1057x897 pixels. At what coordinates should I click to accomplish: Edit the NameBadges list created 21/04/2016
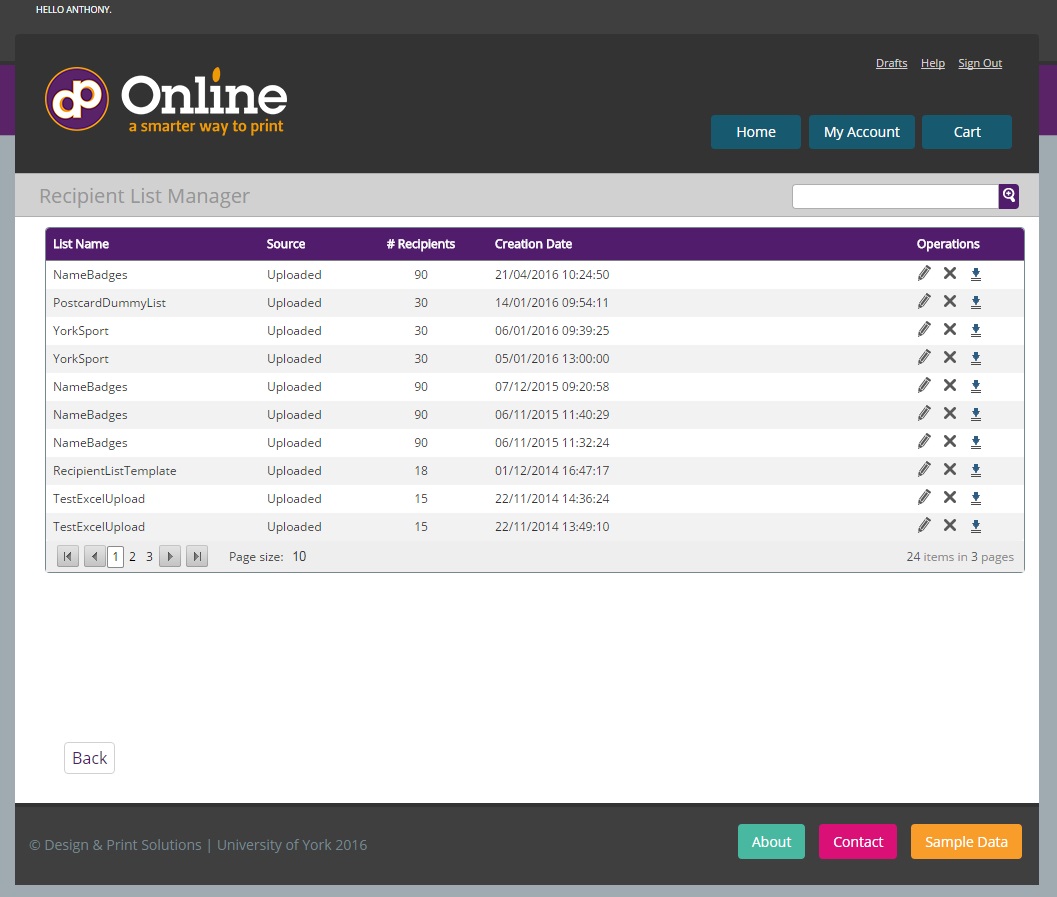coord(924,273)
